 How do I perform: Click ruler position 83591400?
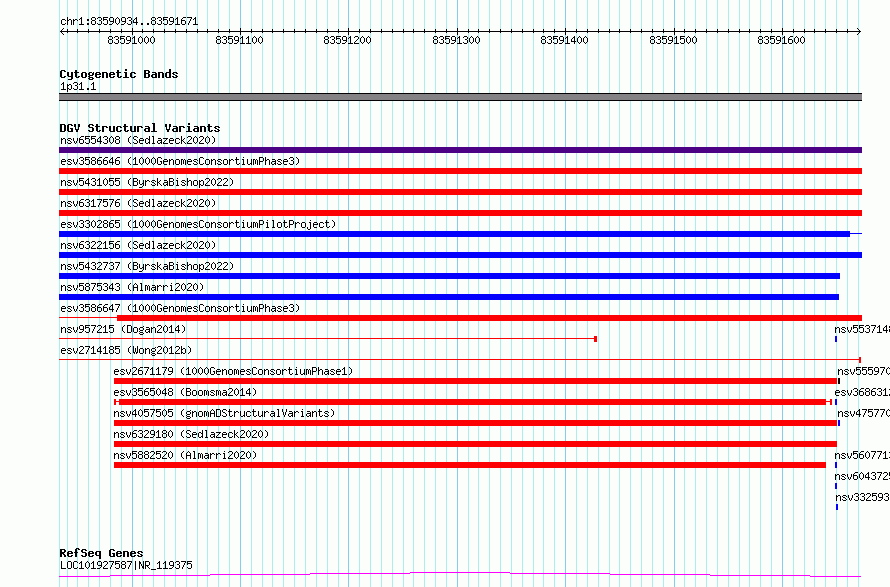click(564, 40)
